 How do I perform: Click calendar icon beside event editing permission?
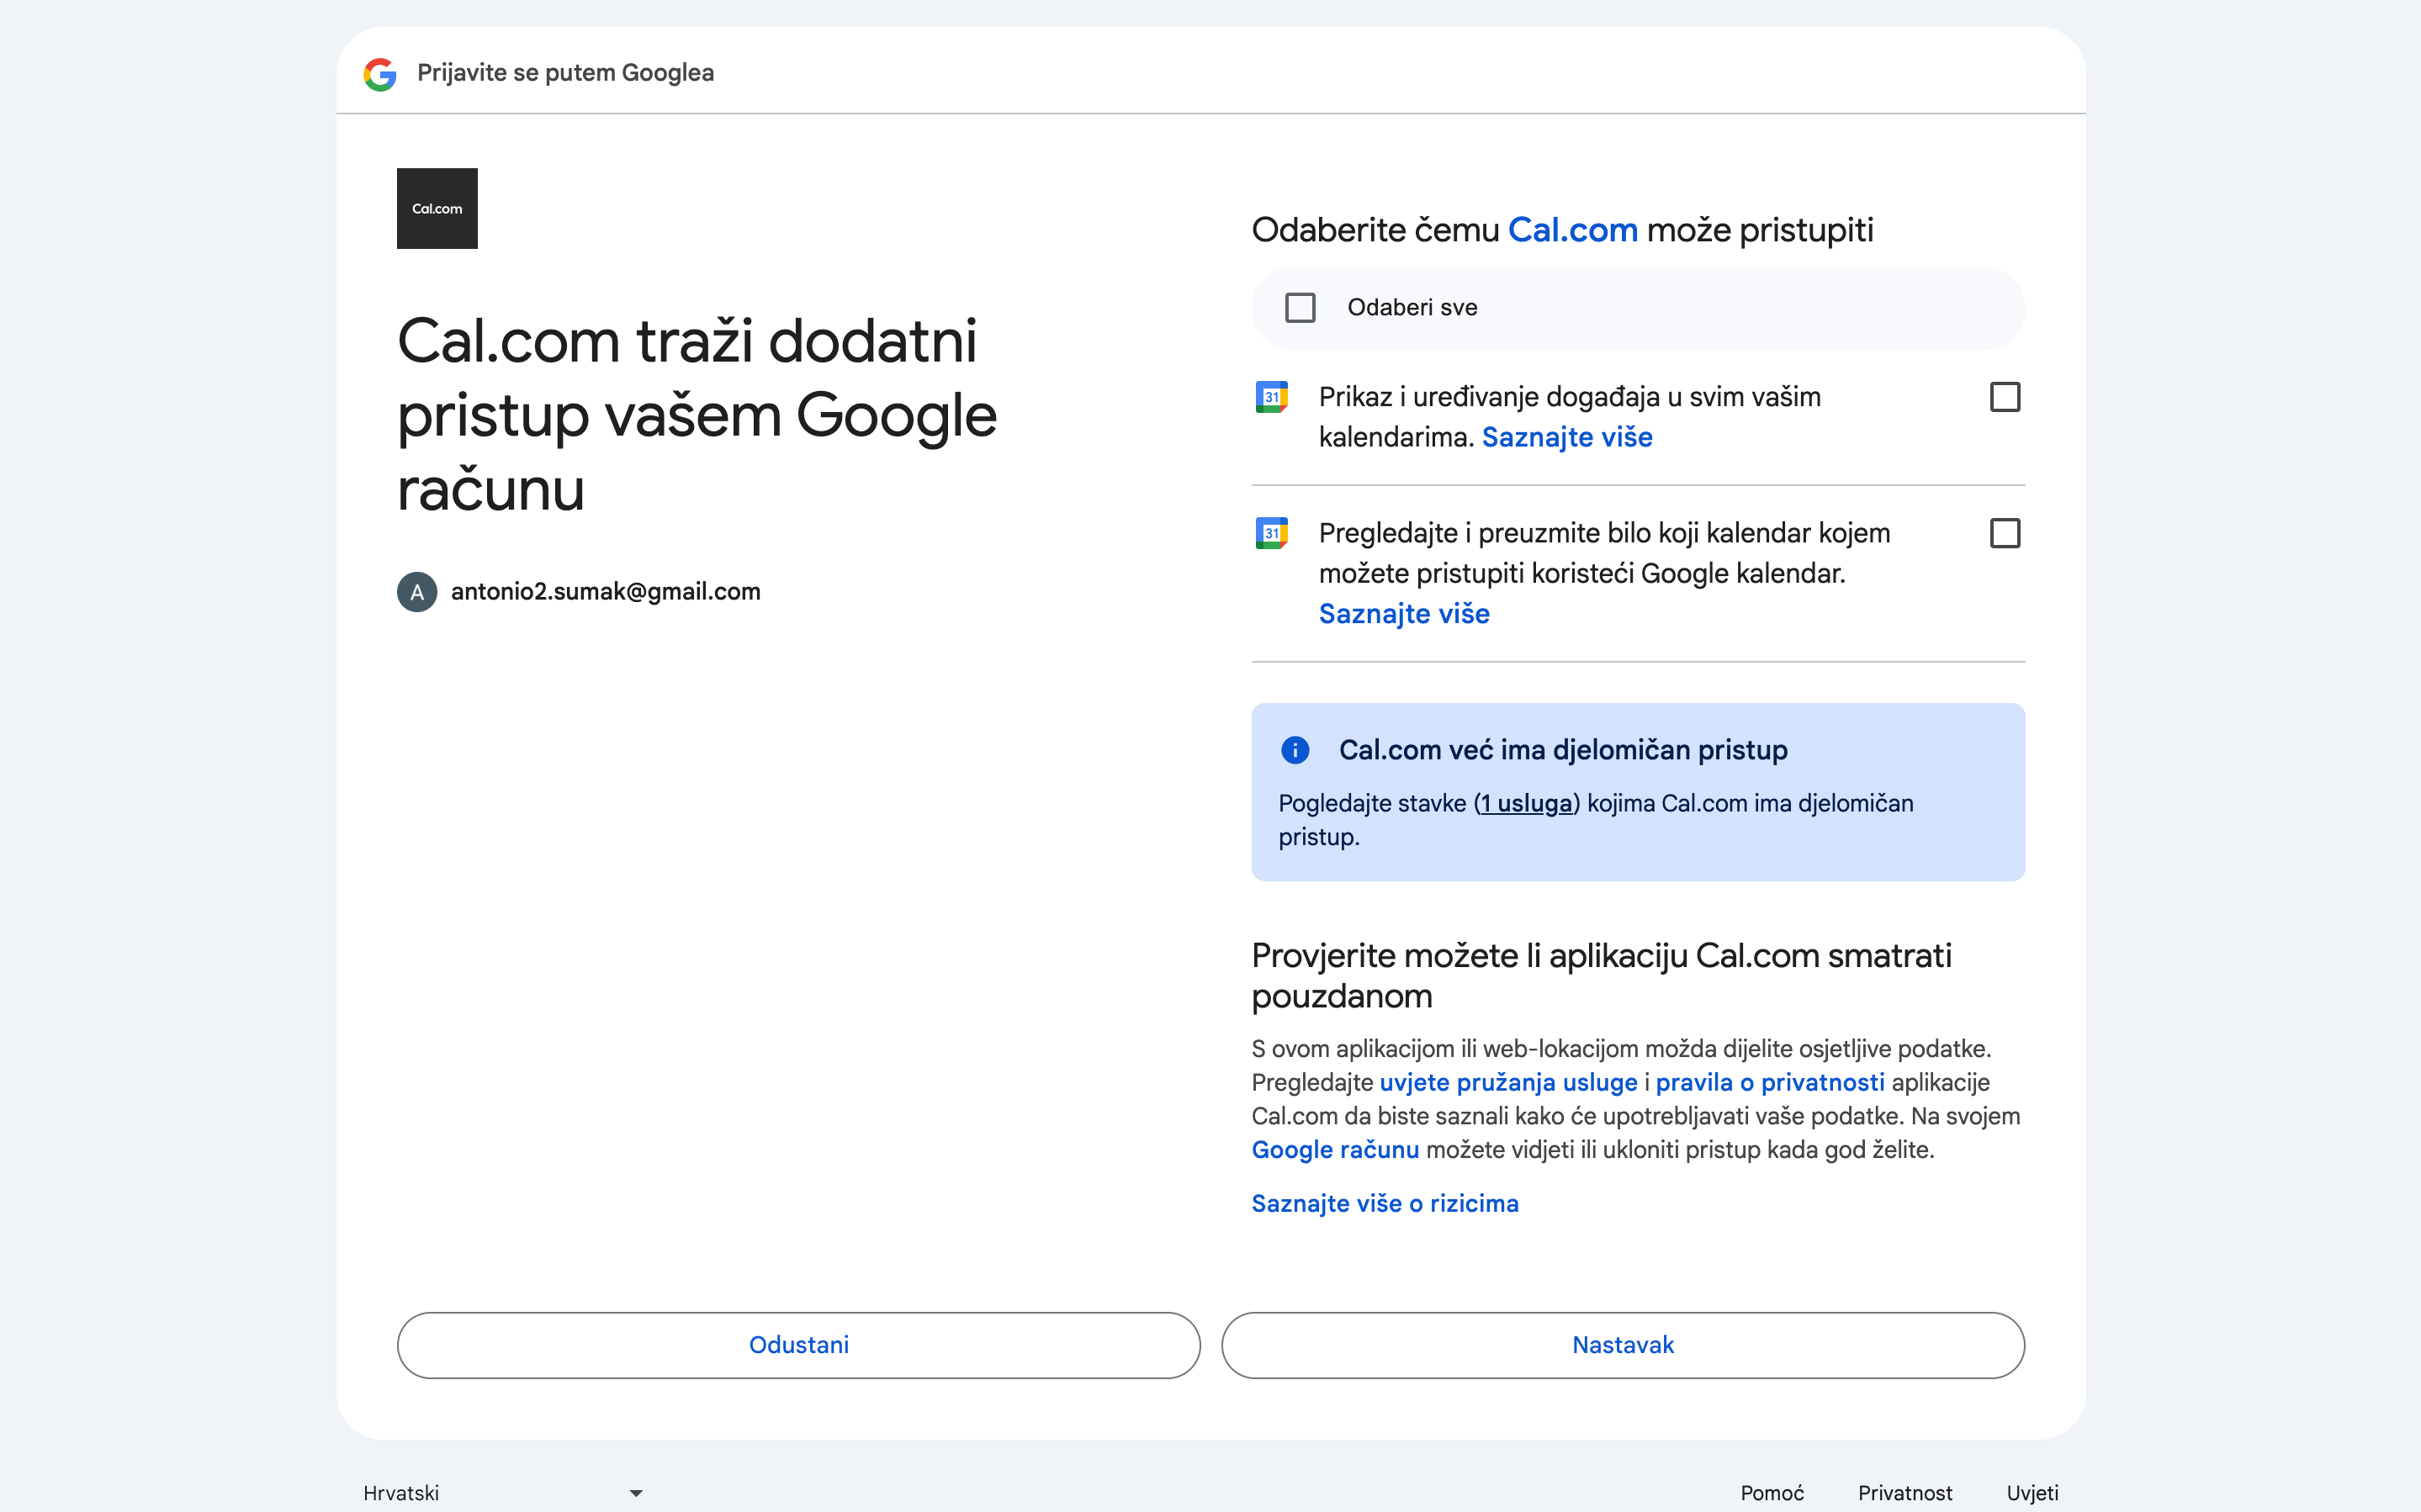point(1271,397)
